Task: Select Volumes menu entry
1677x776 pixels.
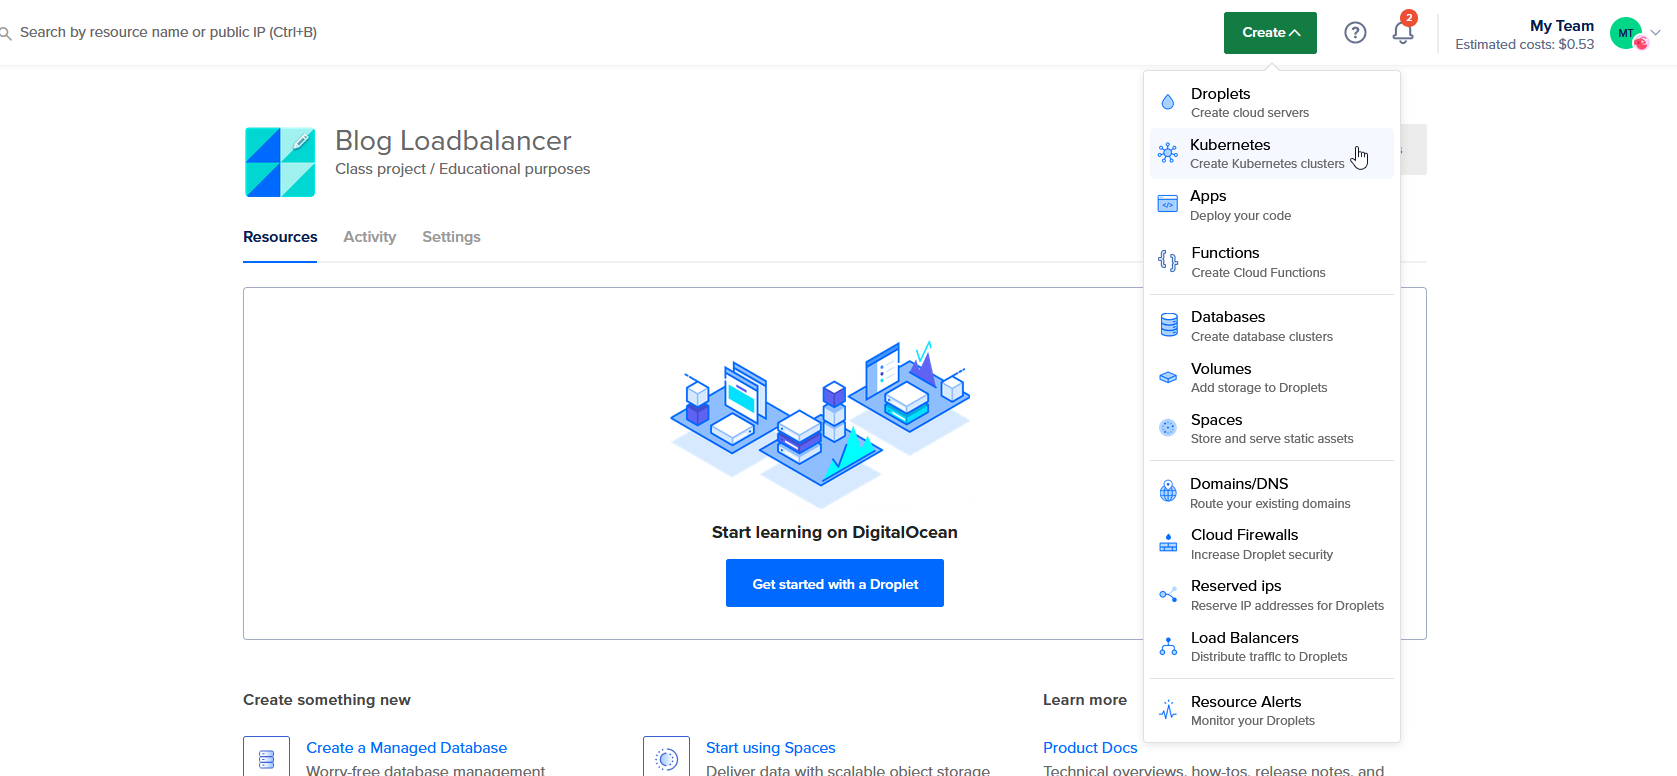Action: [x=1272, y=377]
